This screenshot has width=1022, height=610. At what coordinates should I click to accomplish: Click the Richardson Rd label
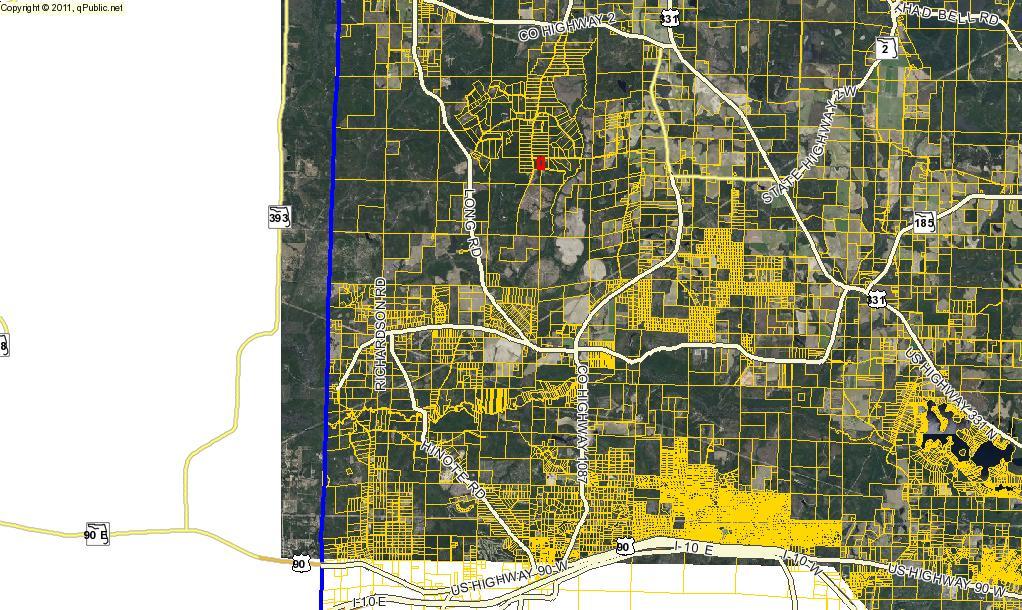[380, 333]
